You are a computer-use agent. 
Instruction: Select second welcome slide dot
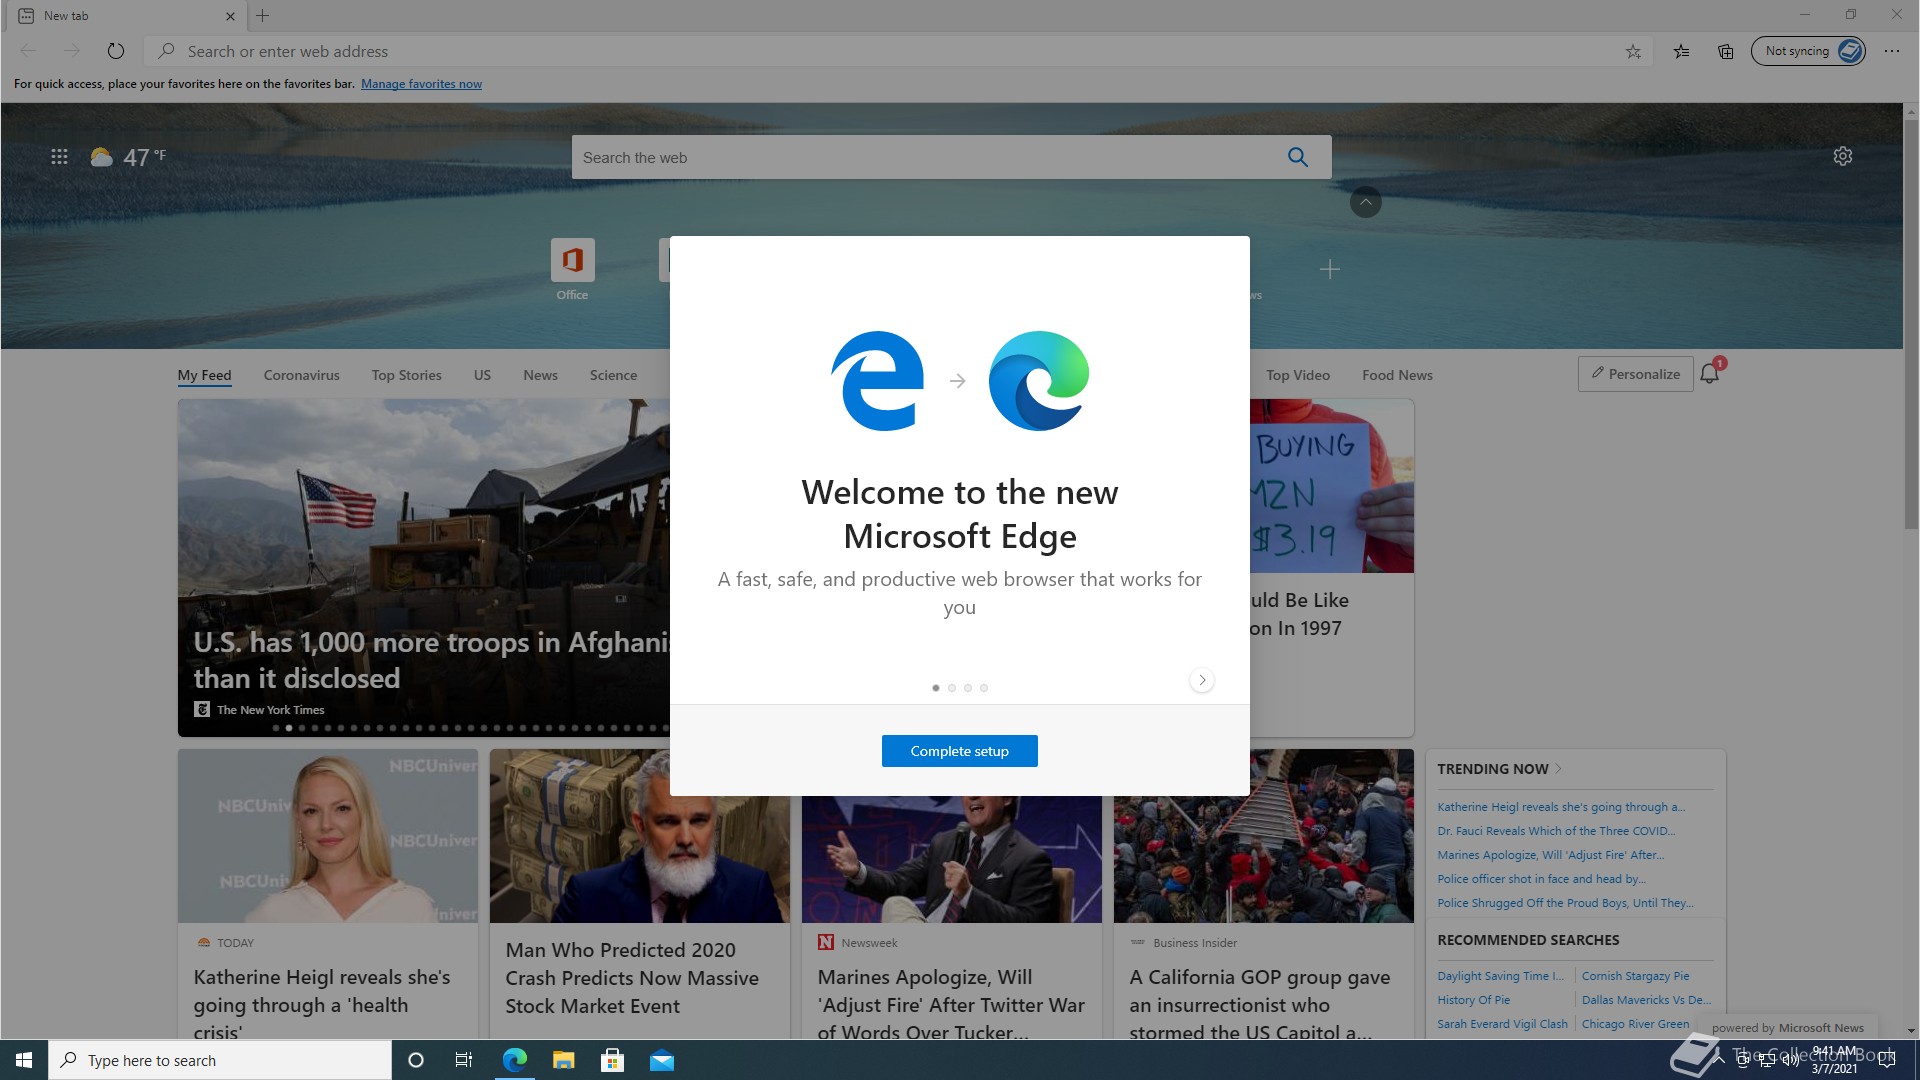pos(952,688)
